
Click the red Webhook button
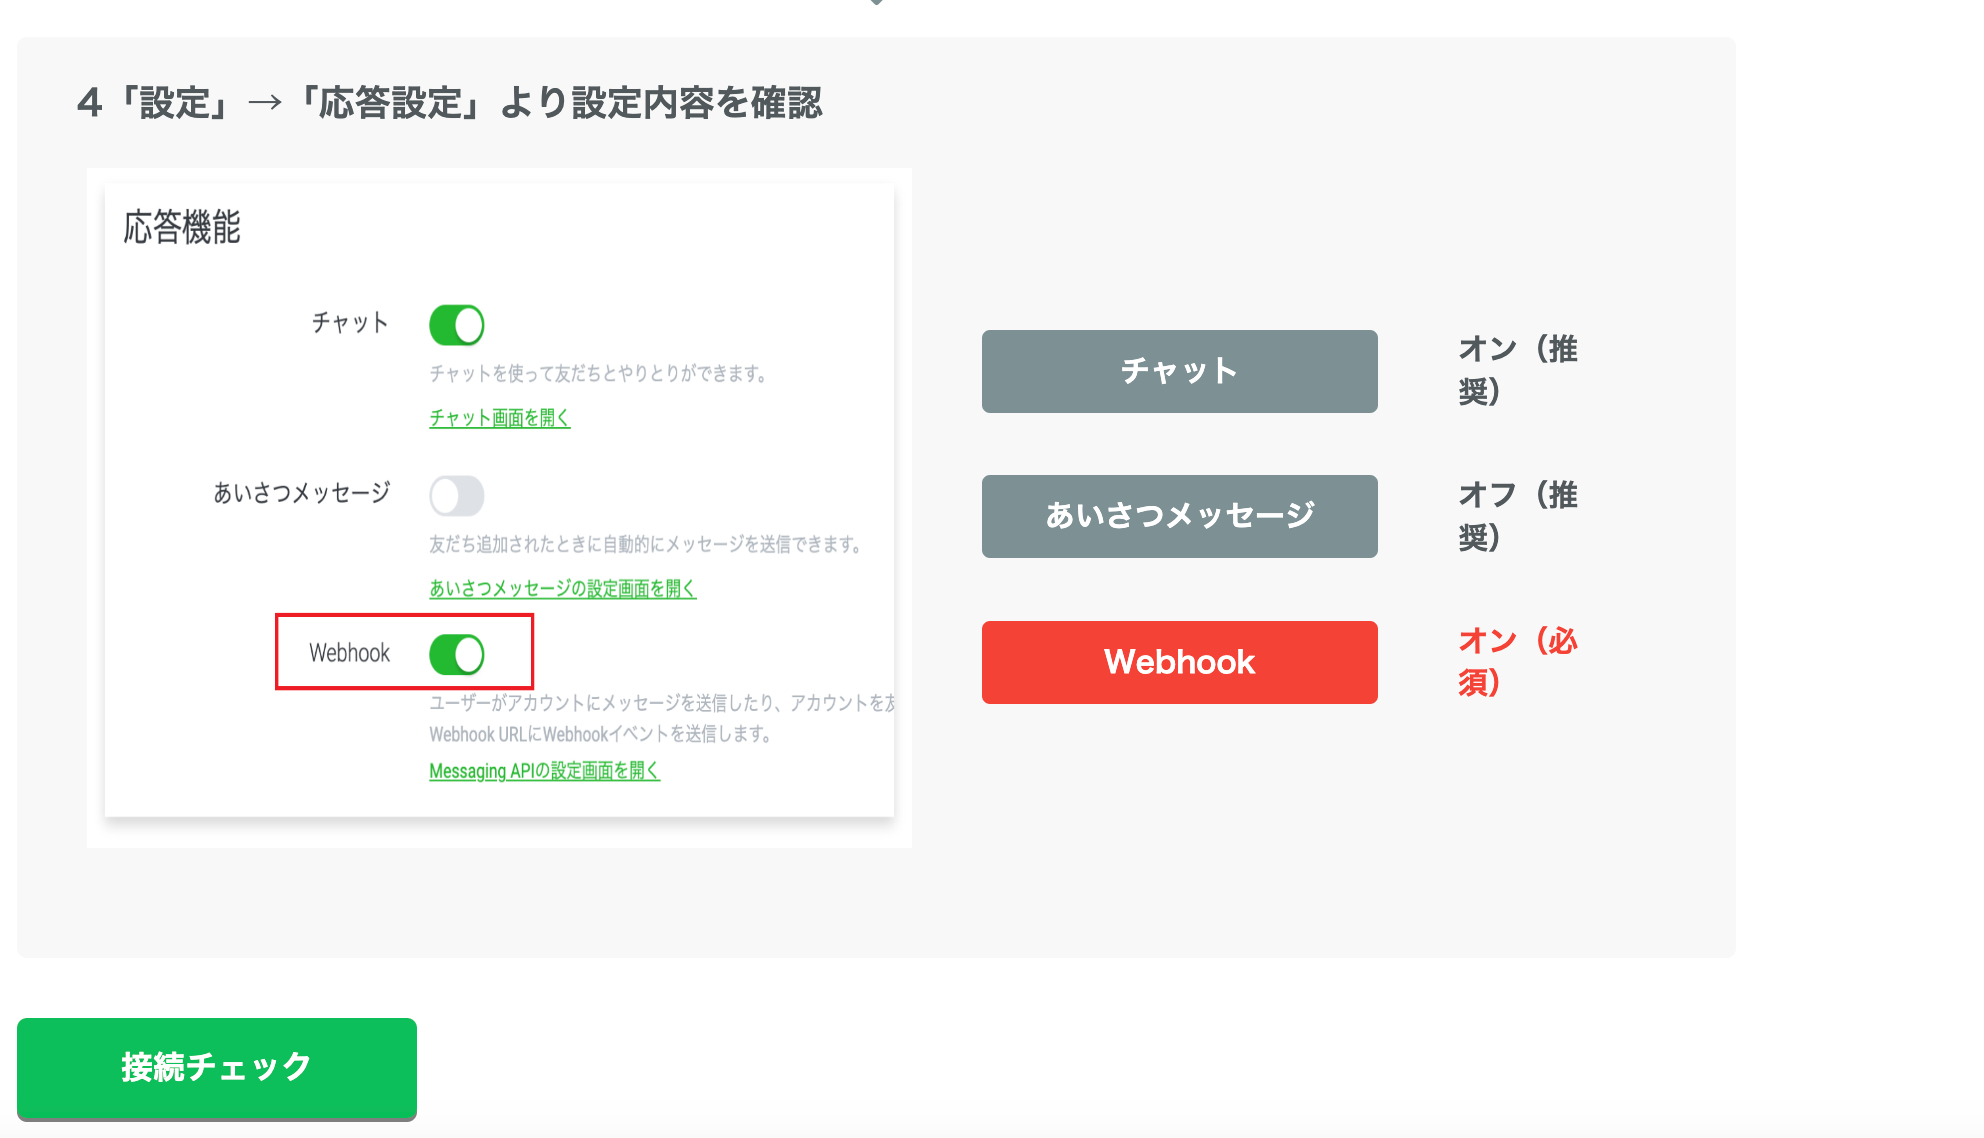(1180, 661)
